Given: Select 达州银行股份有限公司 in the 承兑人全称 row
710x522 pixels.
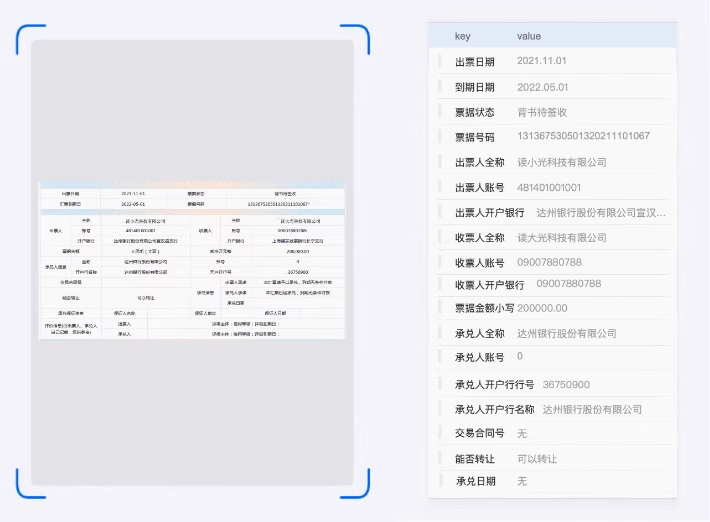Looking at the screenshot, I should (x=567, y=334).
